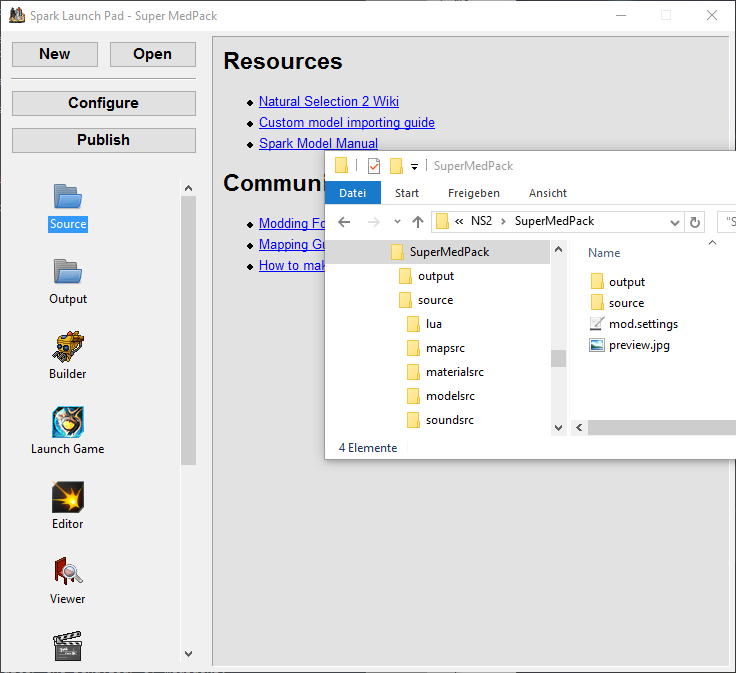Open the Mapping Guide link
This screenshot has width=736, height=673.
click(x=291, y=244)
